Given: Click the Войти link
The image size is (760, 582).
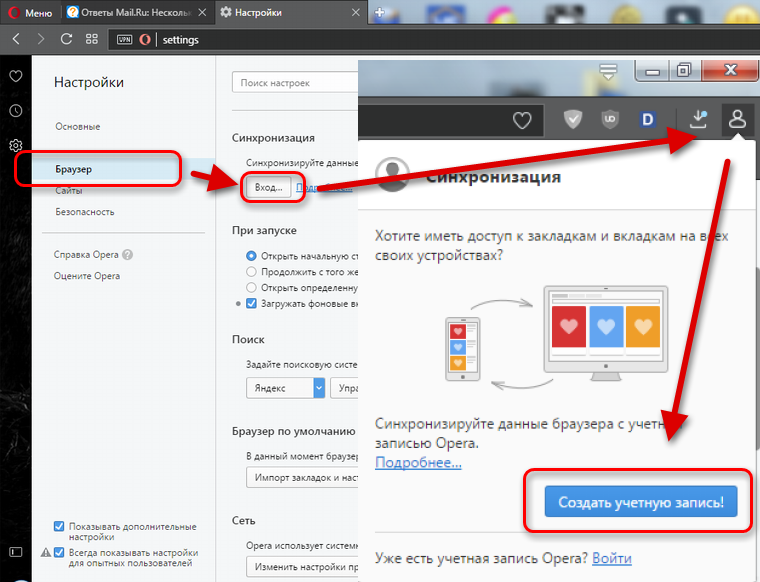Looking at the screenshot, I should click(x=612, y=558).
